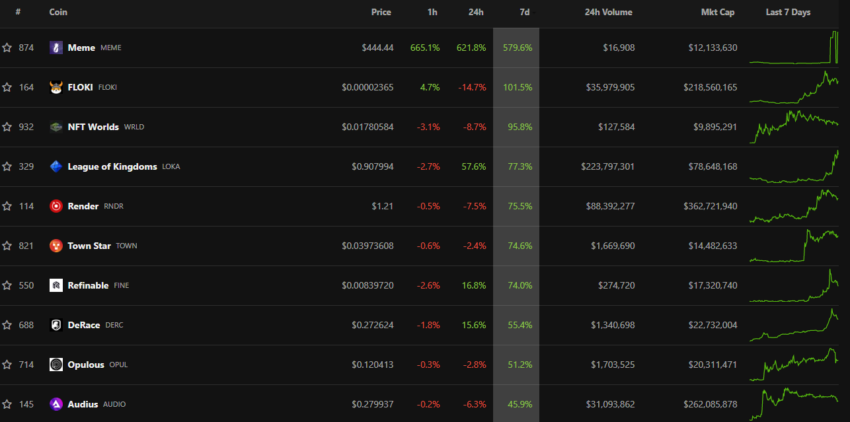Click Town Star volume $1,669,690

[x=613, y=246]
